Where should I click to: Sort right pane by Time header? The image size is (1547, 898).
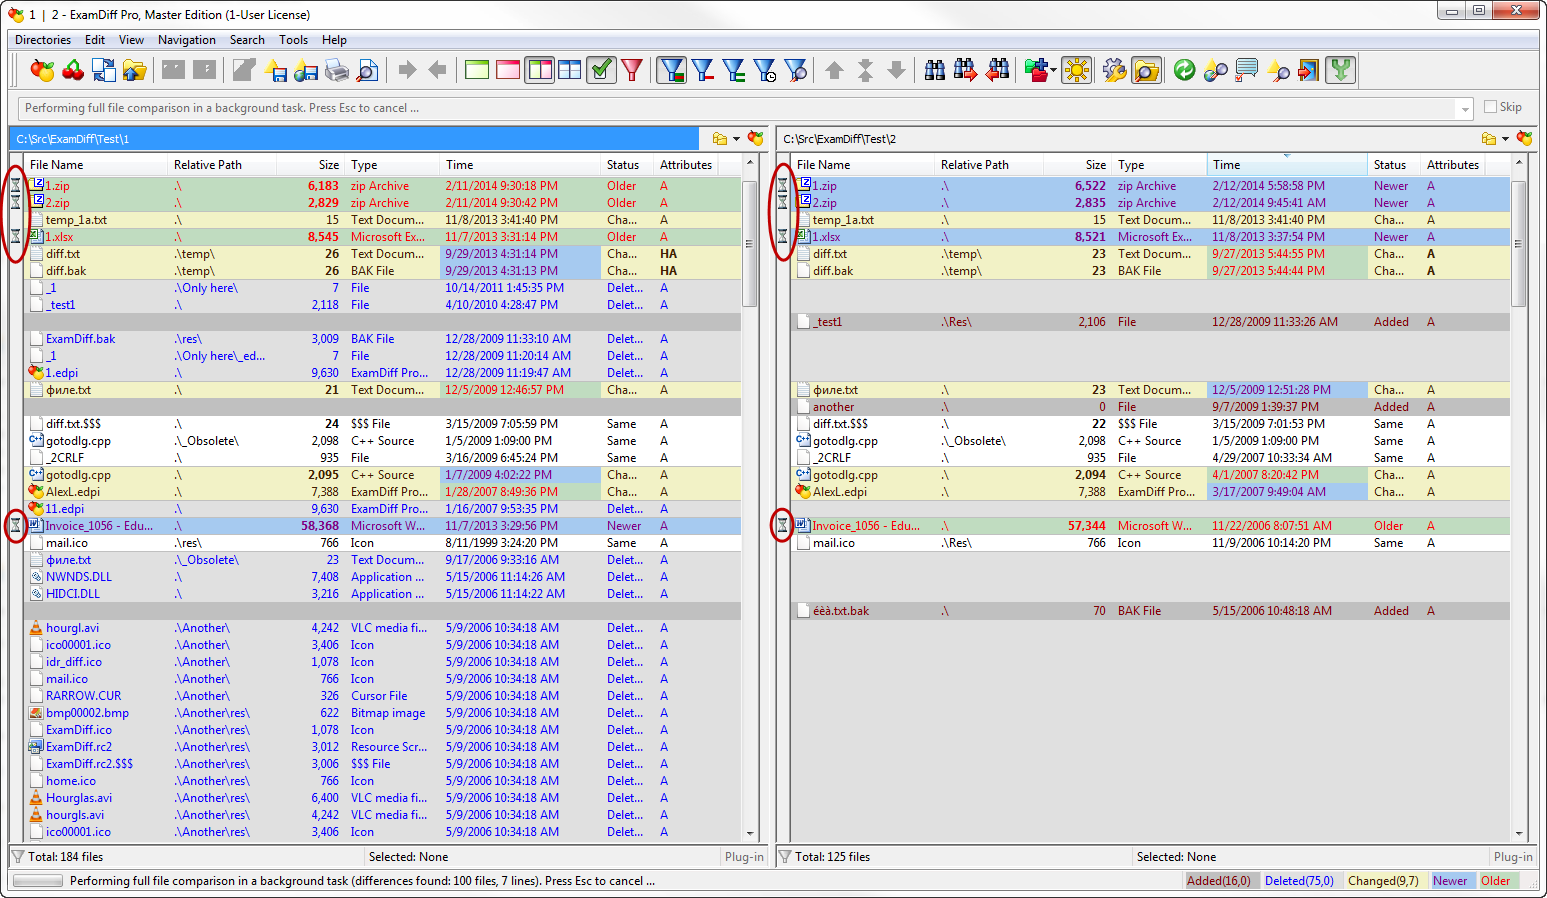click(1287, 165)
